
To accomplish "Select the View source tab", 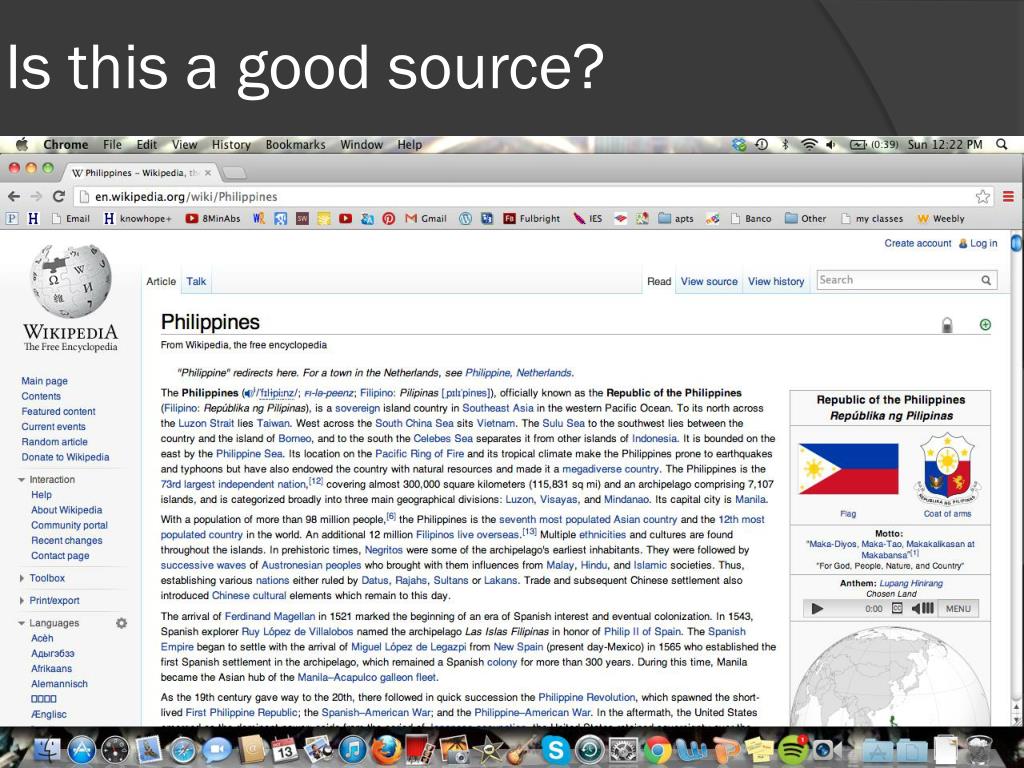I will 709,281.
